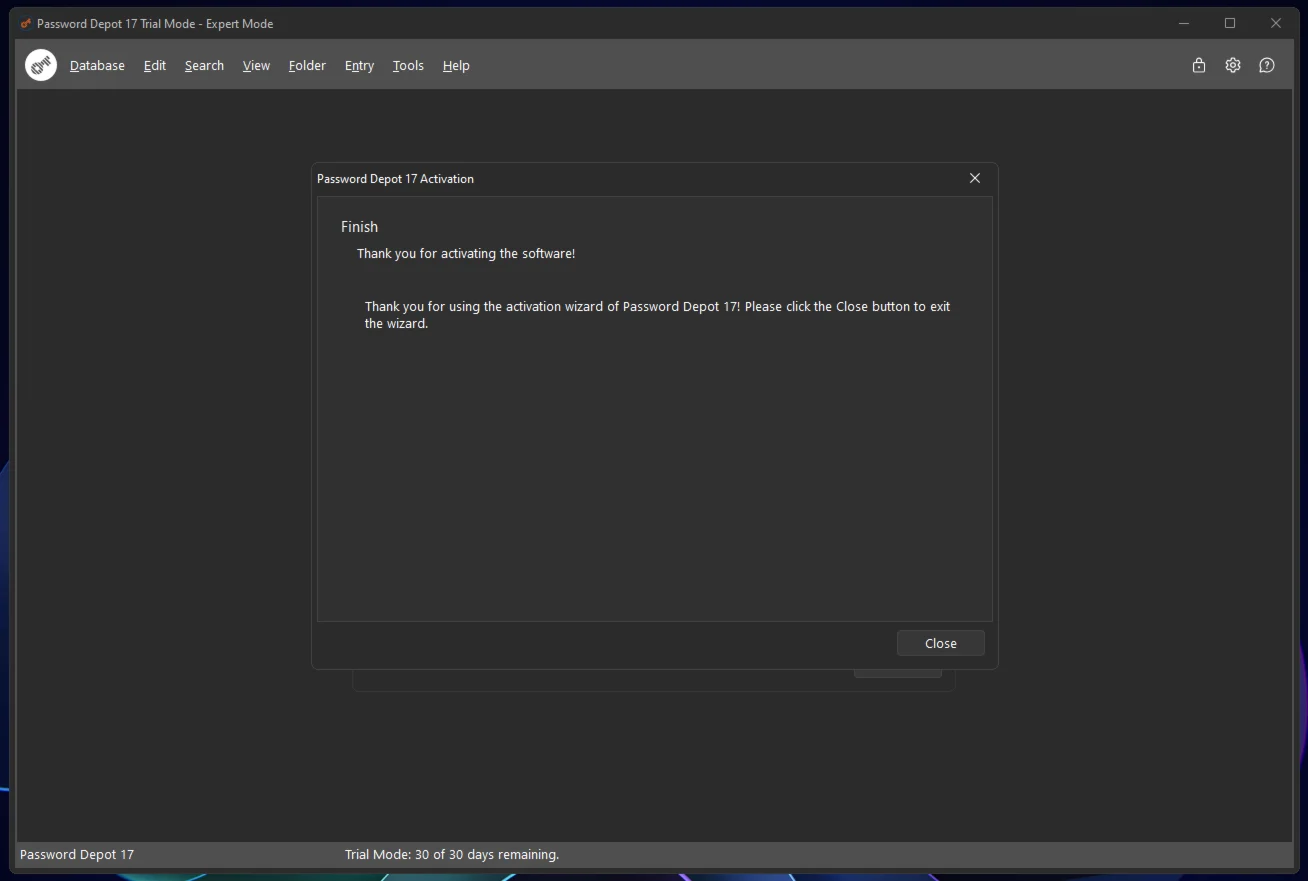
Task: Click the Trial Mode days remaining status text
Action: 452,854
